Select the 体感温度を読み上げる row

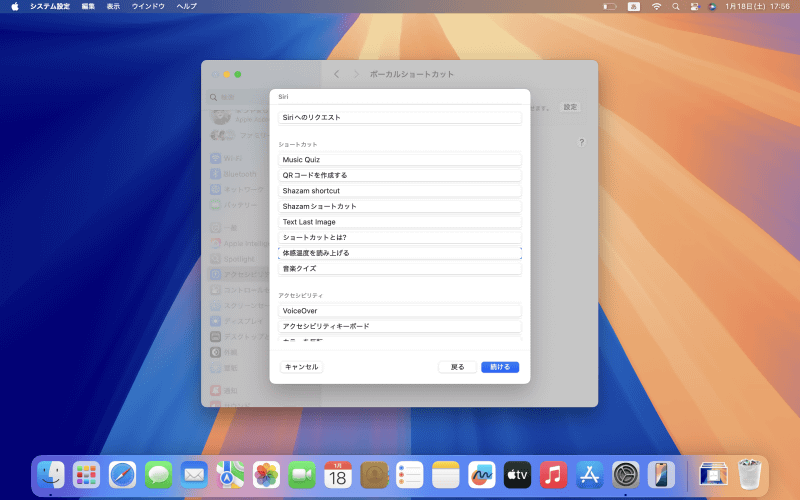(399, 253)
